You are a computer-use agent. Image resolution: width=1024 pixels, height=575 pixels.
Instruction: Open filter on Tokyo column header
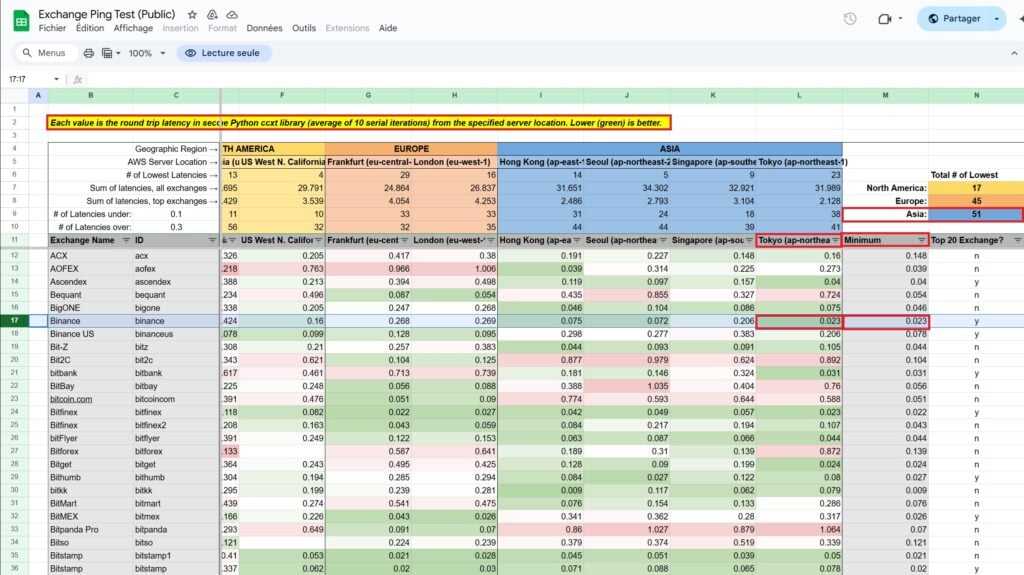click(x=835, y=240)
